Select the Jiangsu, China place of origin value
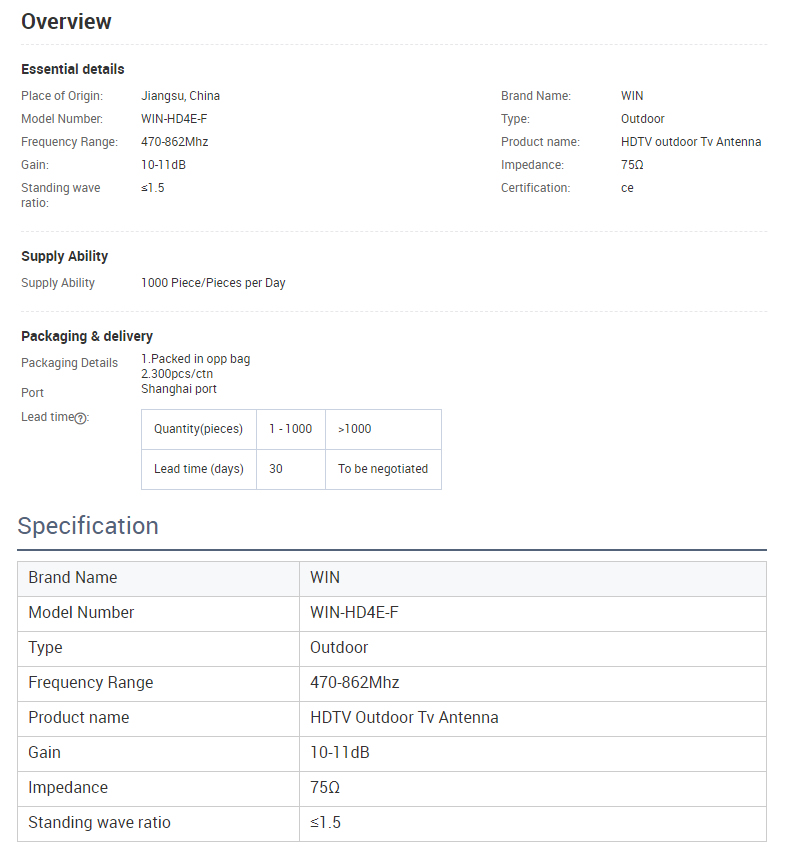This screenshot has height=850, width=800. click(180, 96)
